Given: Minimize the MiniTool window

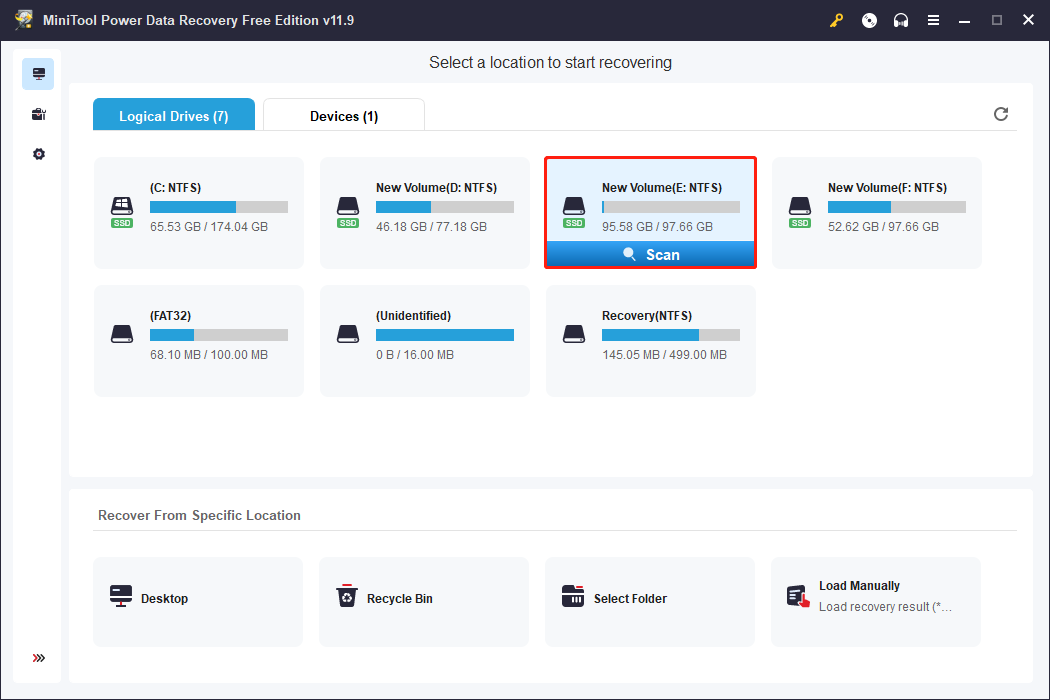Looking at the screenshot, I should [x=964, y=20].
